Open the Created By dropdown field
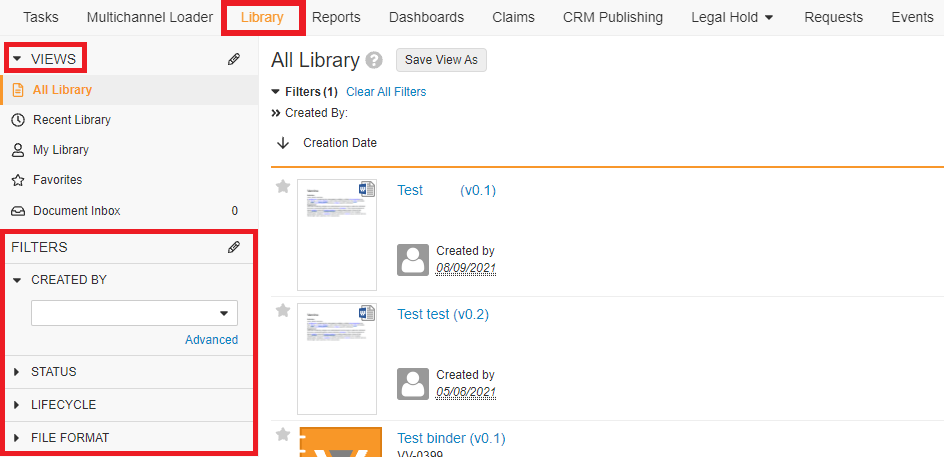944x457 pixels. (134, 313)
